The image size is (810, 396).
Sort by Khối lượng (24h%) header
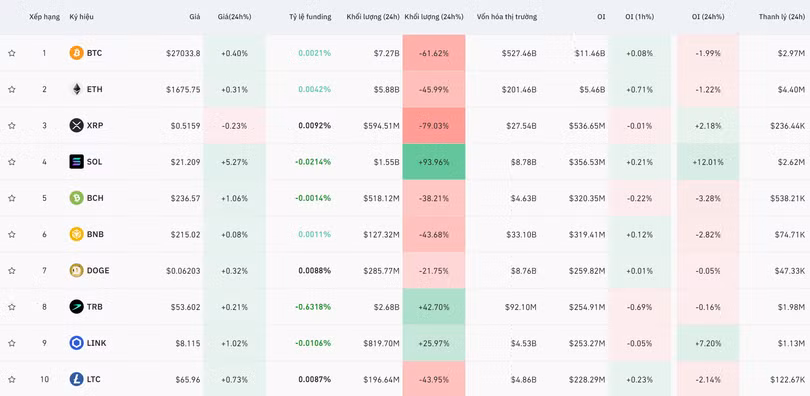[x=434, y=17]
